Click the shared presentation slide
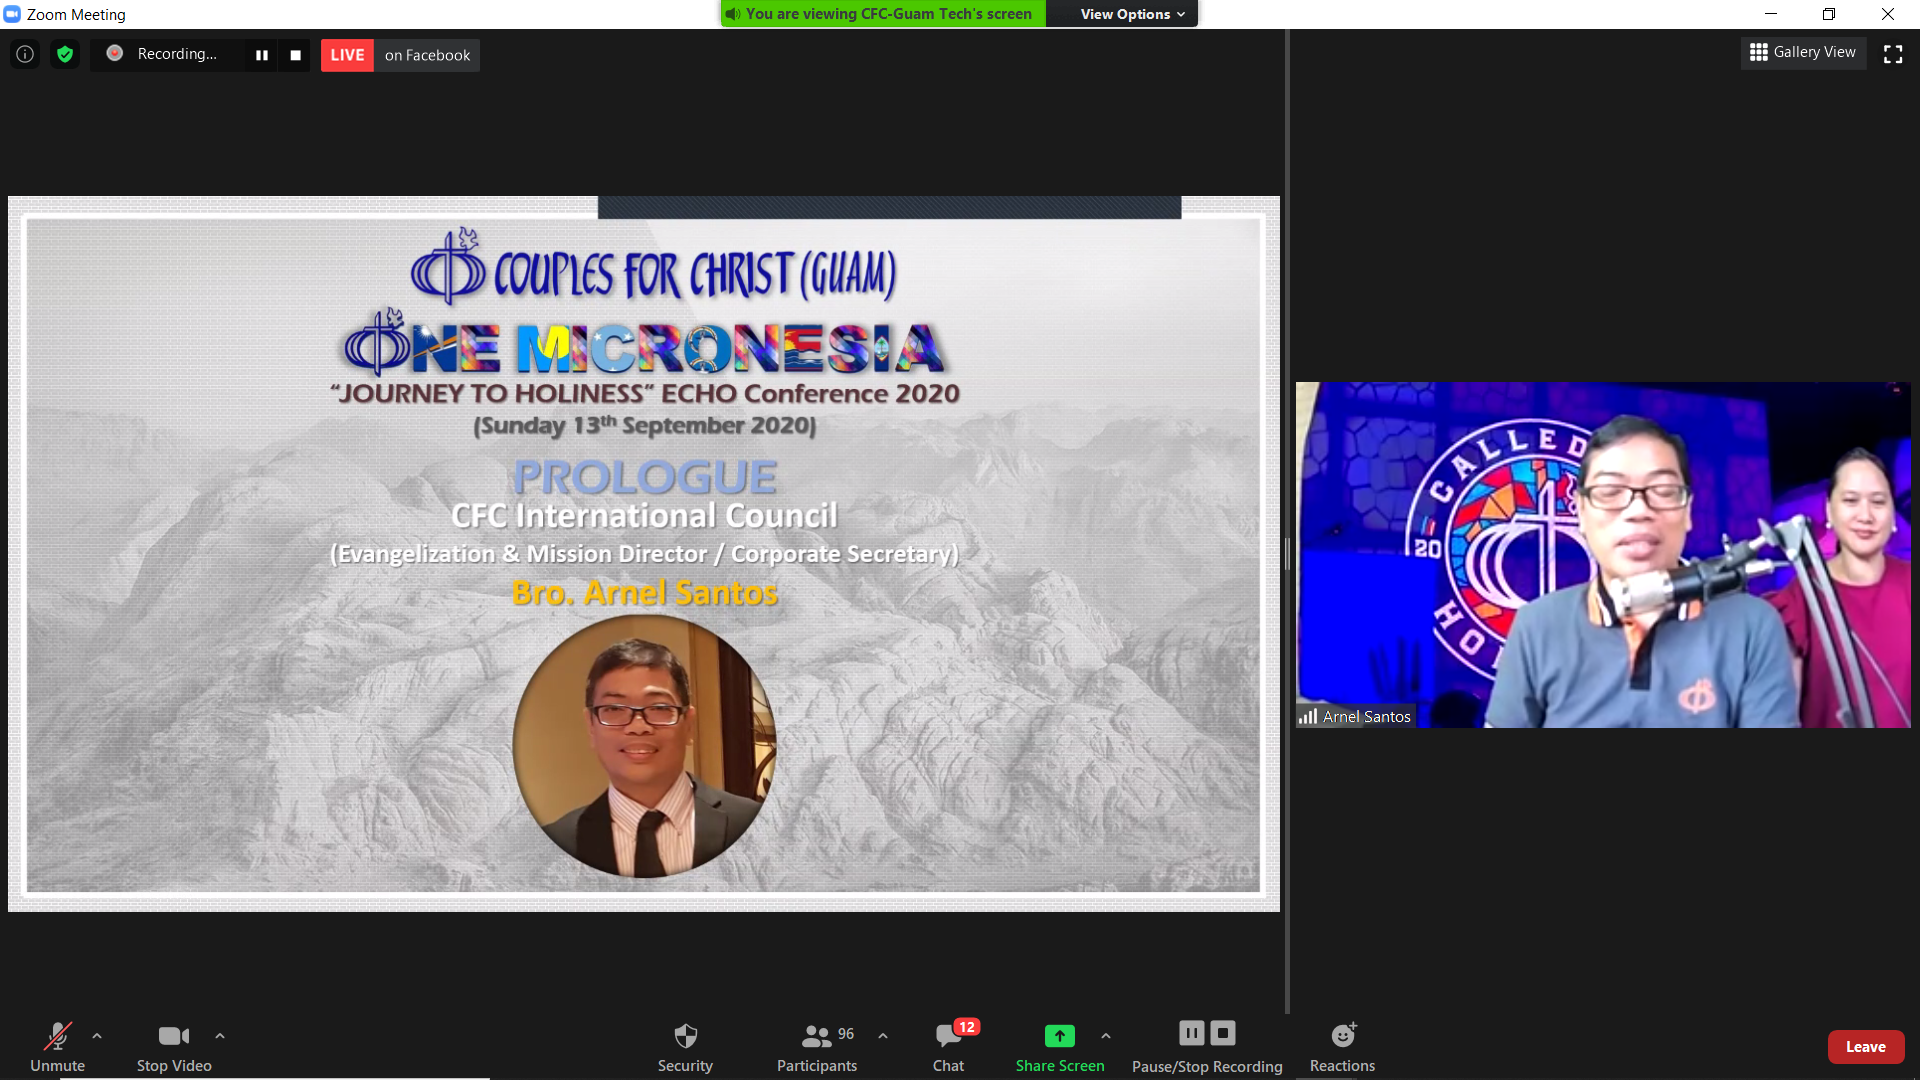 (x=644, y=554)
